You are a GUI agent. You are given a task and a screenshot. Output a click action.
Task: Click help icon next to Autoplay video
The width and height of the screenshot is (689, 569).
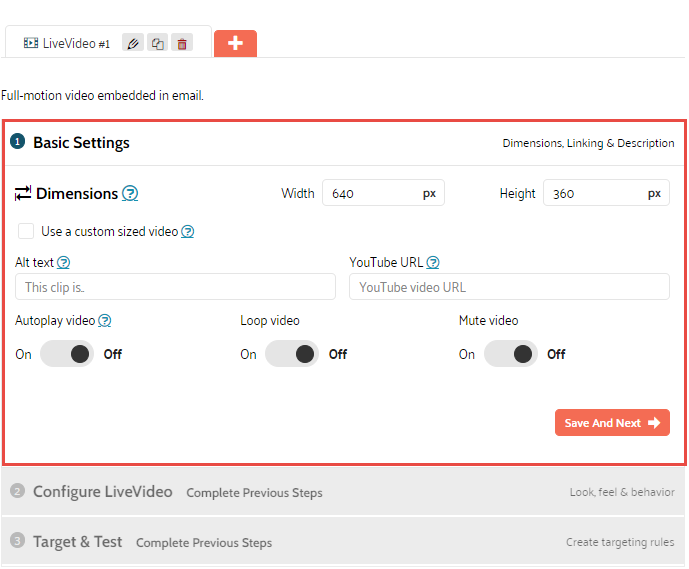point(104,321)
